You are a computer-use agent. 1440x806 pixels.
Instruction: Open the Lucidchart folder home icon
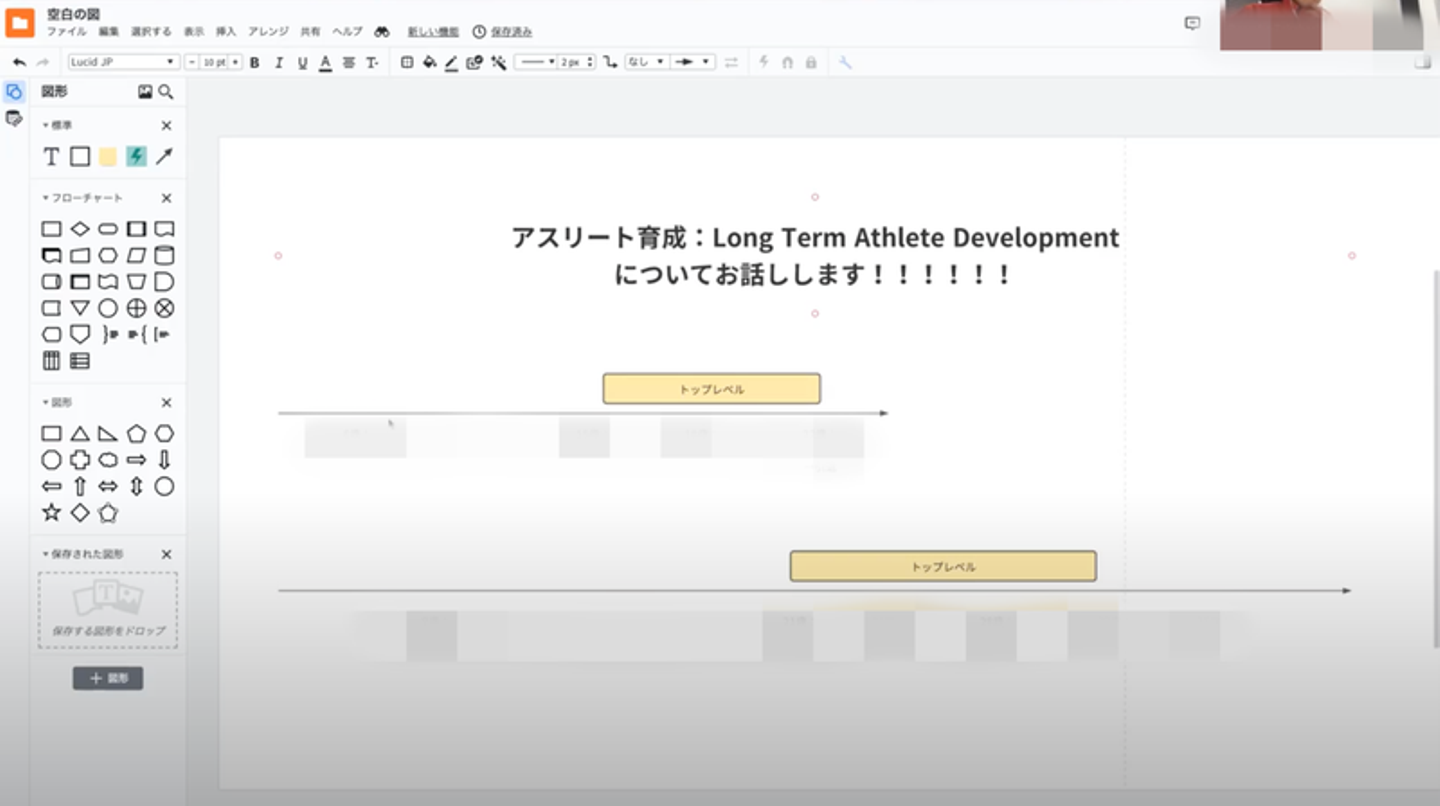(x=20, y=22)
